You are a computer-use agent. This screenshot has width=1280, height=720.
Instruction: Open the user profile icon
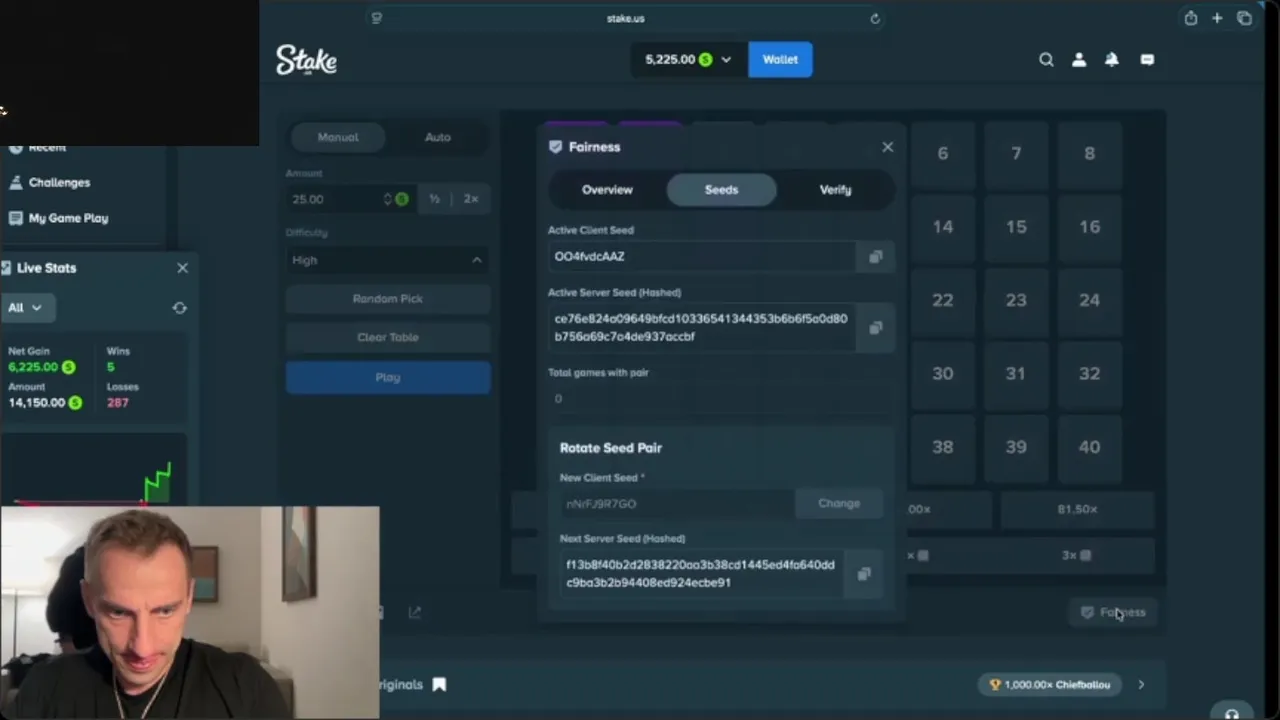coord(1079,60)
